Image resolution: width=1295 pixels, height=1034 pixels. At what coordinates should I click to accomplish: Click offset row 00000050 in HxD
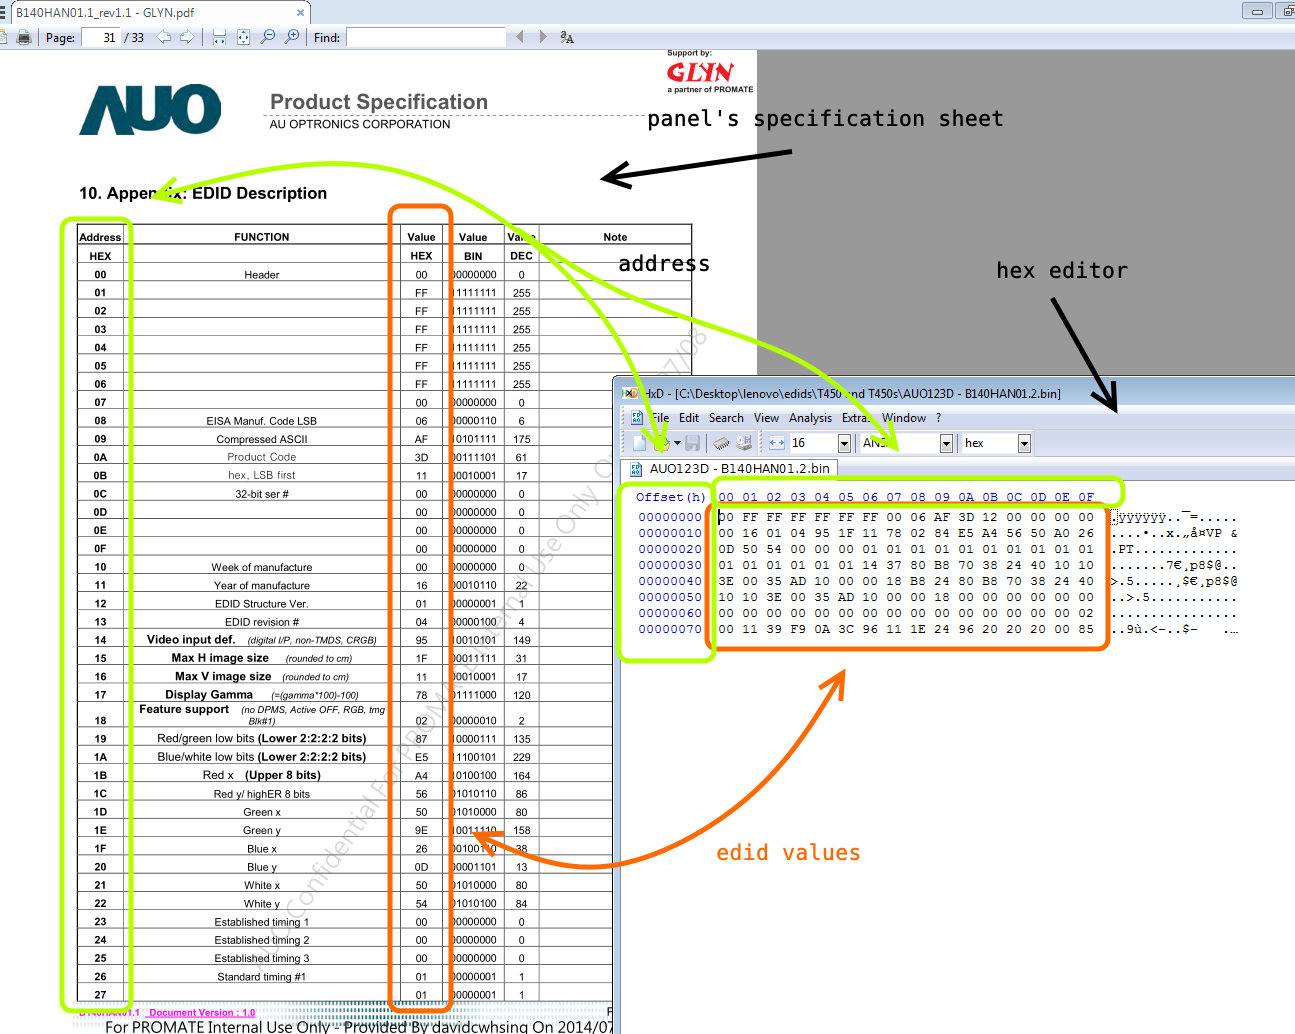coord(670,597)
